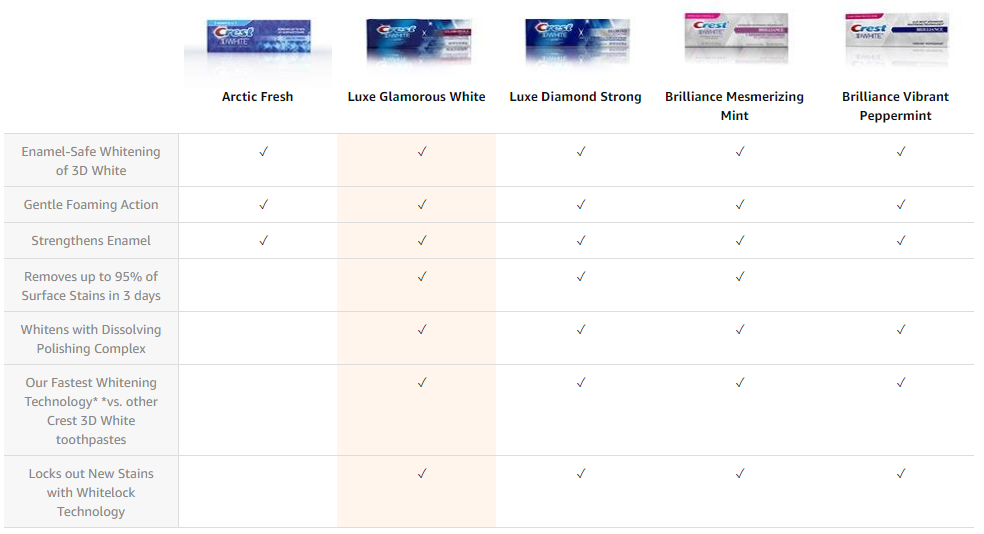Click Arctic Fresh checkmark for Enamel-Safe Whitening
The height and width of the screenshot is (534, 984).
(x=264, y=151)
